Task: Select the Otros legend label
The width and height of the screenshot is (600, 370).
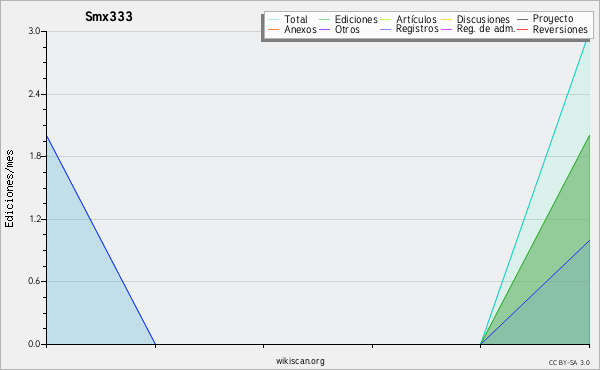Action: pos(347,29)
